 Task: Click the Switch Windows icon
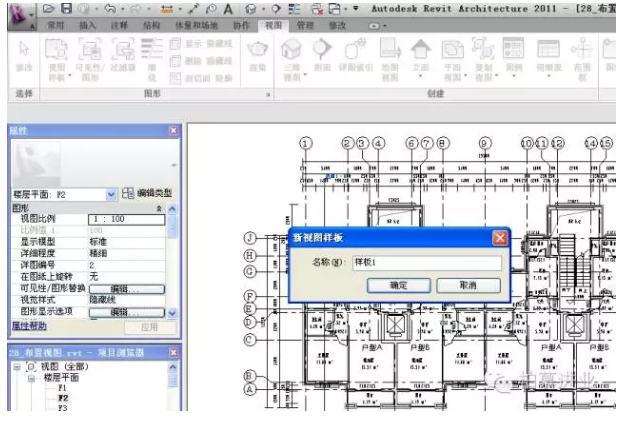tap(335, 9)
